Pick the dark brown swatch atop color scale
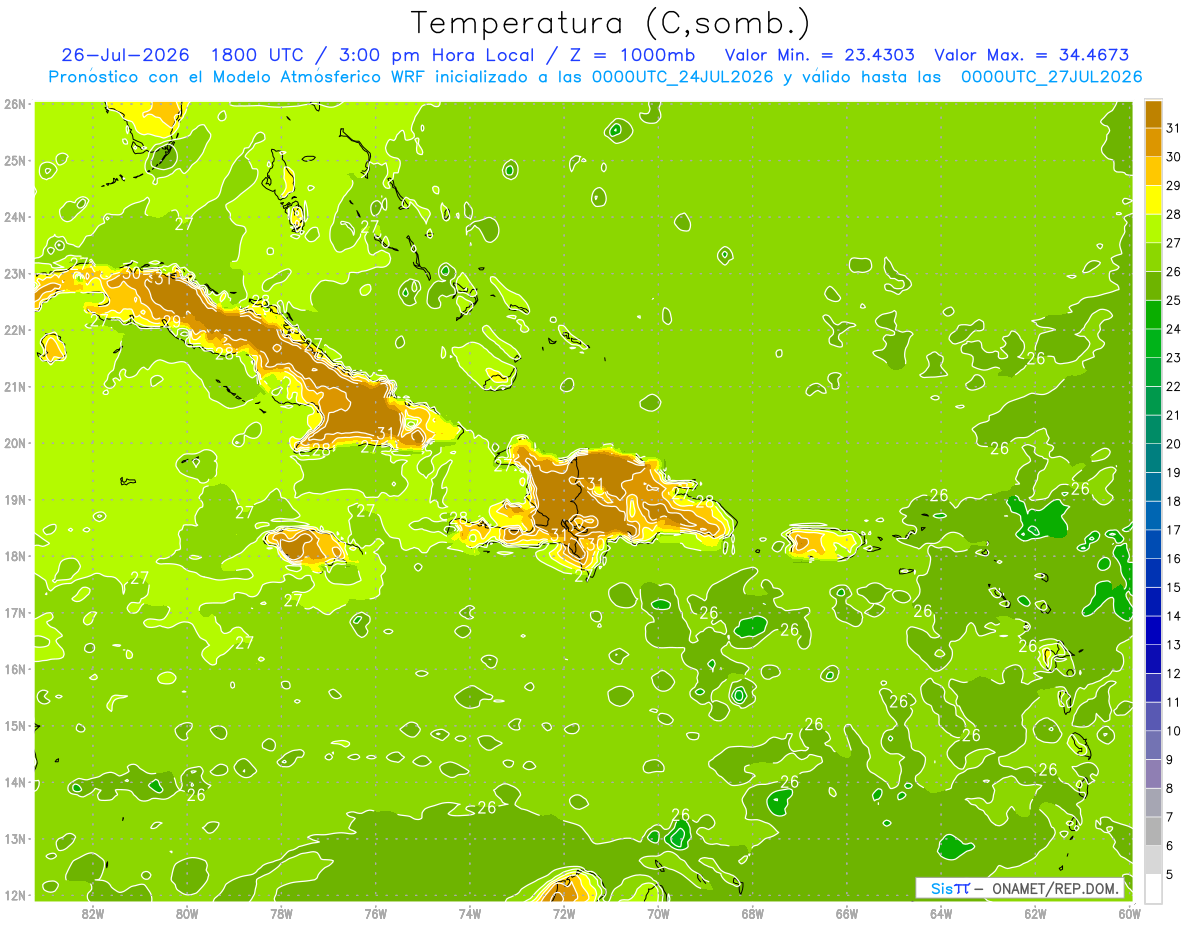The height and width of the screenshot is (927, 1200). pos(1153,114)
